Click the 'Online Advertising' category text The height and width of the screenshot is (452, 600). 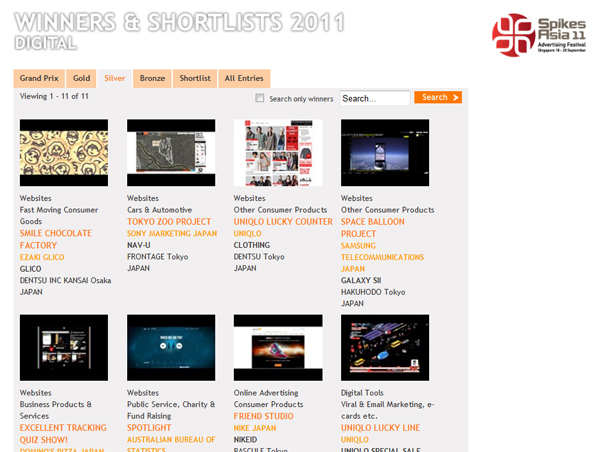click(x=266, y=393)
